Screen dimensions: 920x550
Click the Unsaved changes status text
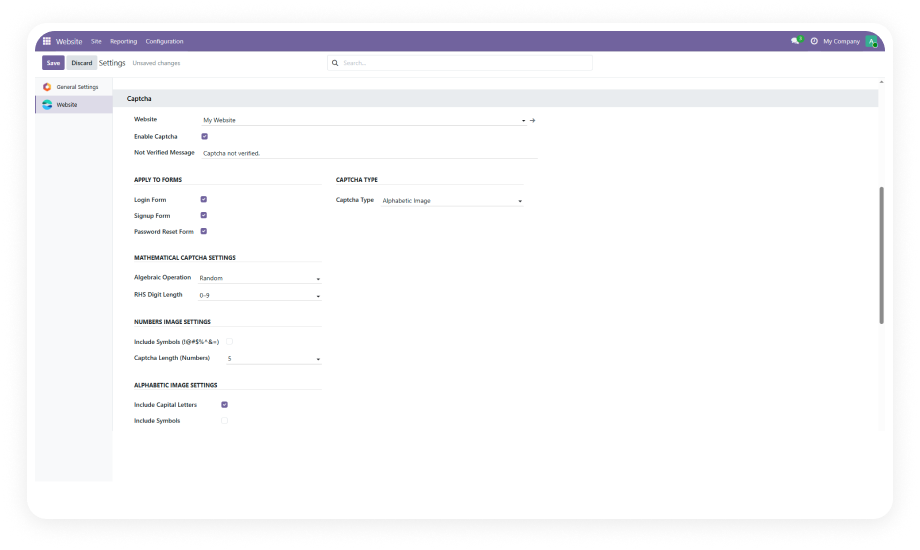tap(156, 63)
